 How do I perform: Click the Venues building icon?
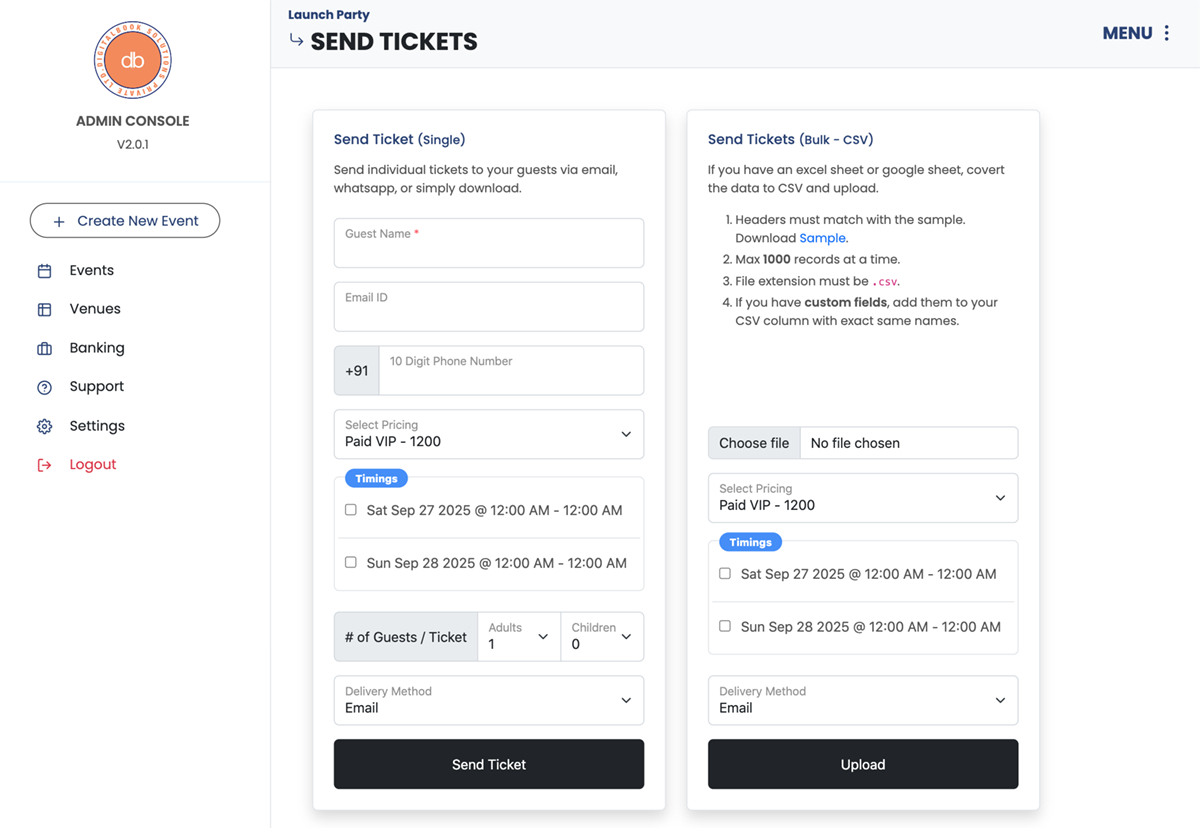coord(44,310)
